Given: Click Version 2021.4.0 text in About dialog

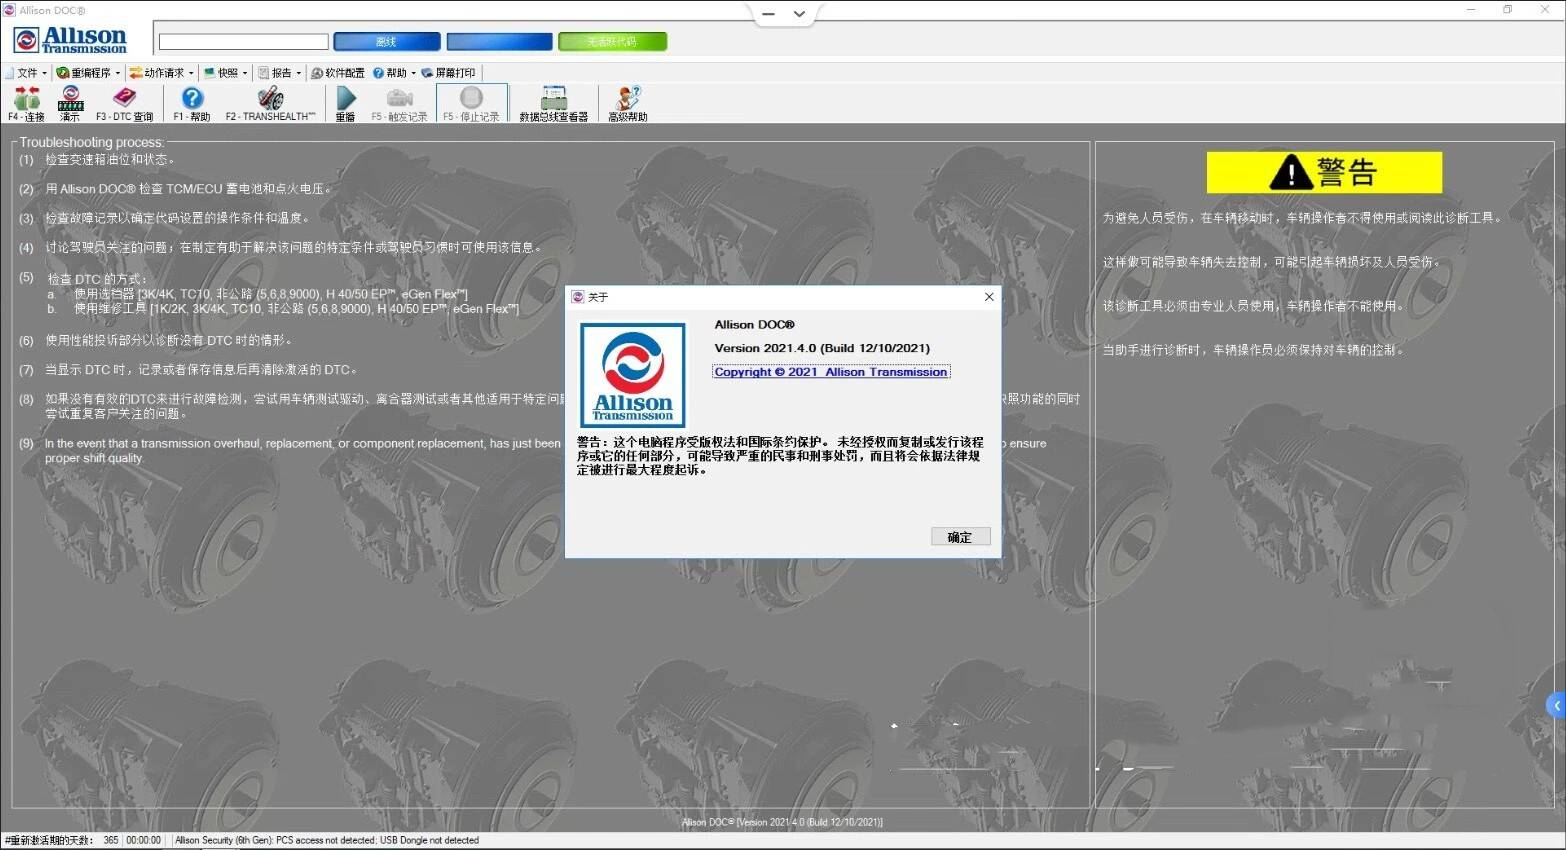Looking at the screenshot, I should 822,348.
